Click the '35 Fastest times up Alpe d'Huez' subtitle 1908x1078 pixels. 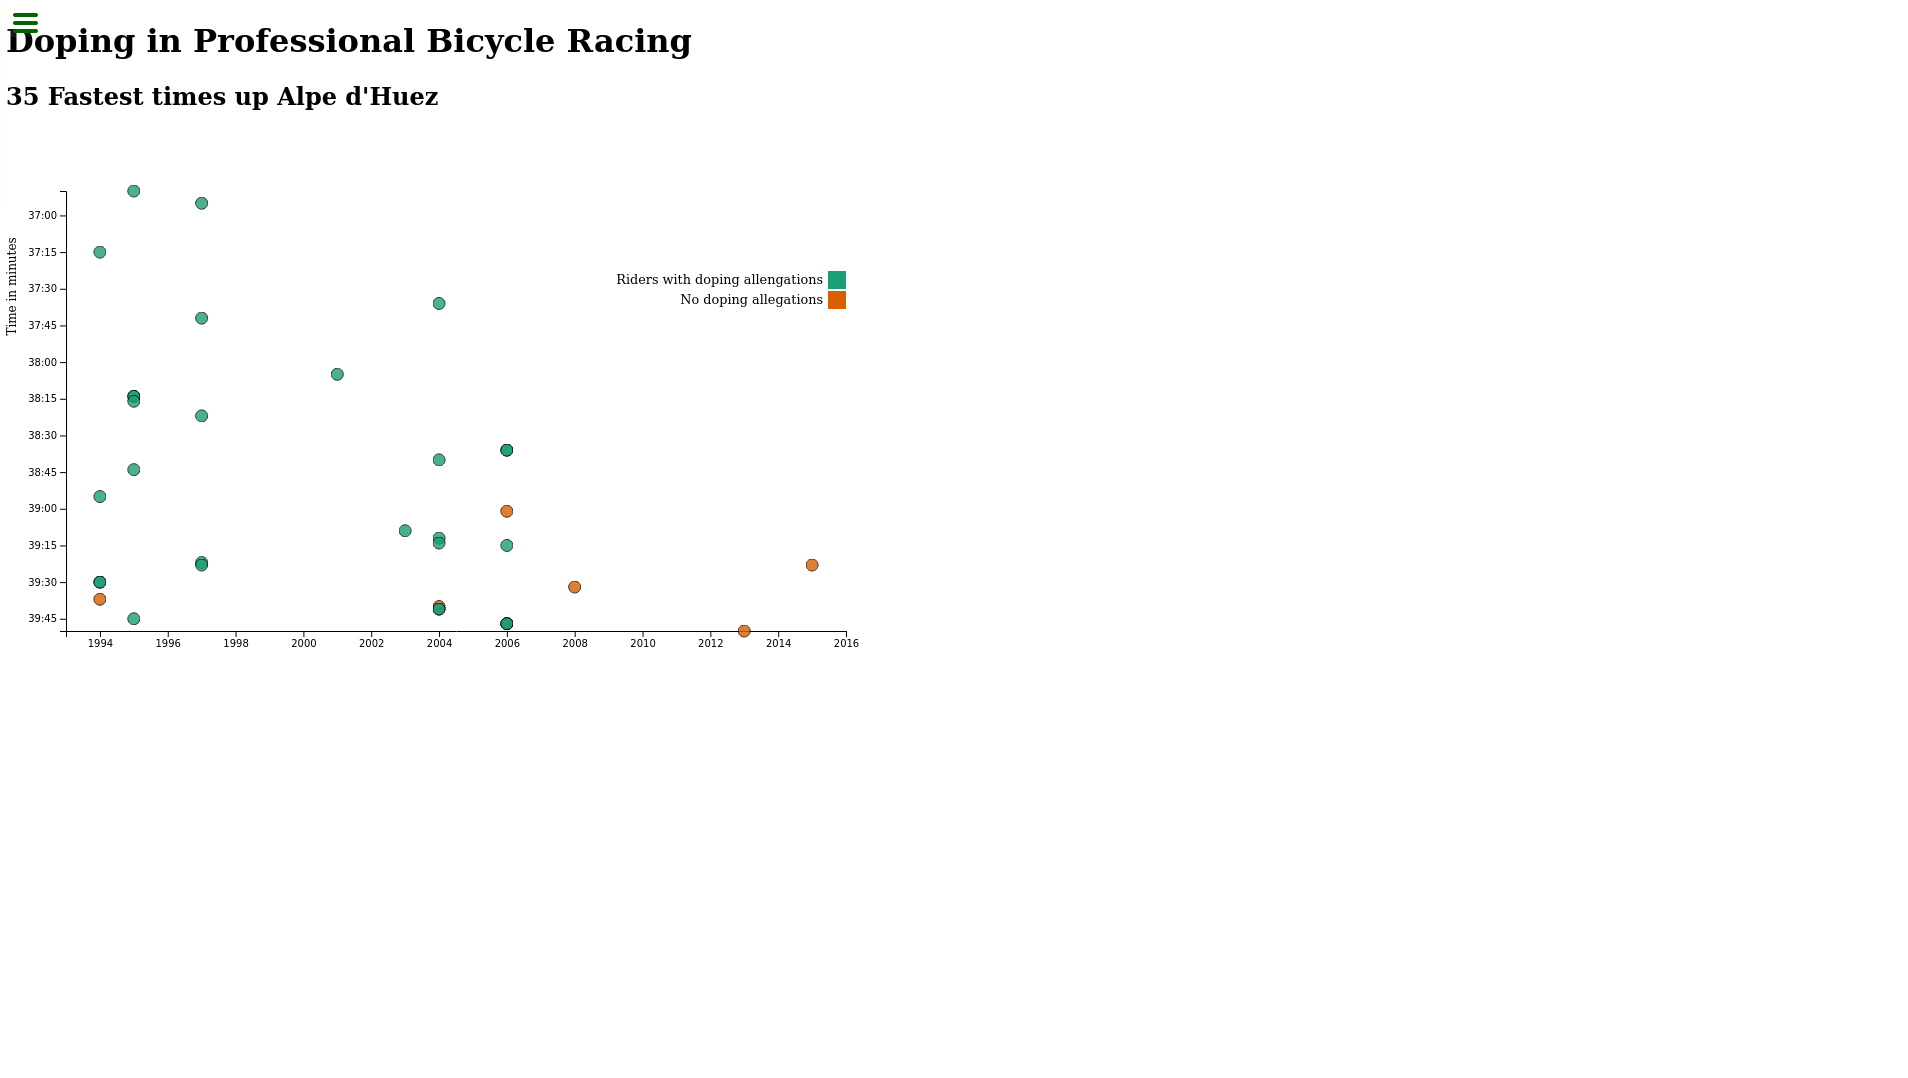[x=222, y=97]
